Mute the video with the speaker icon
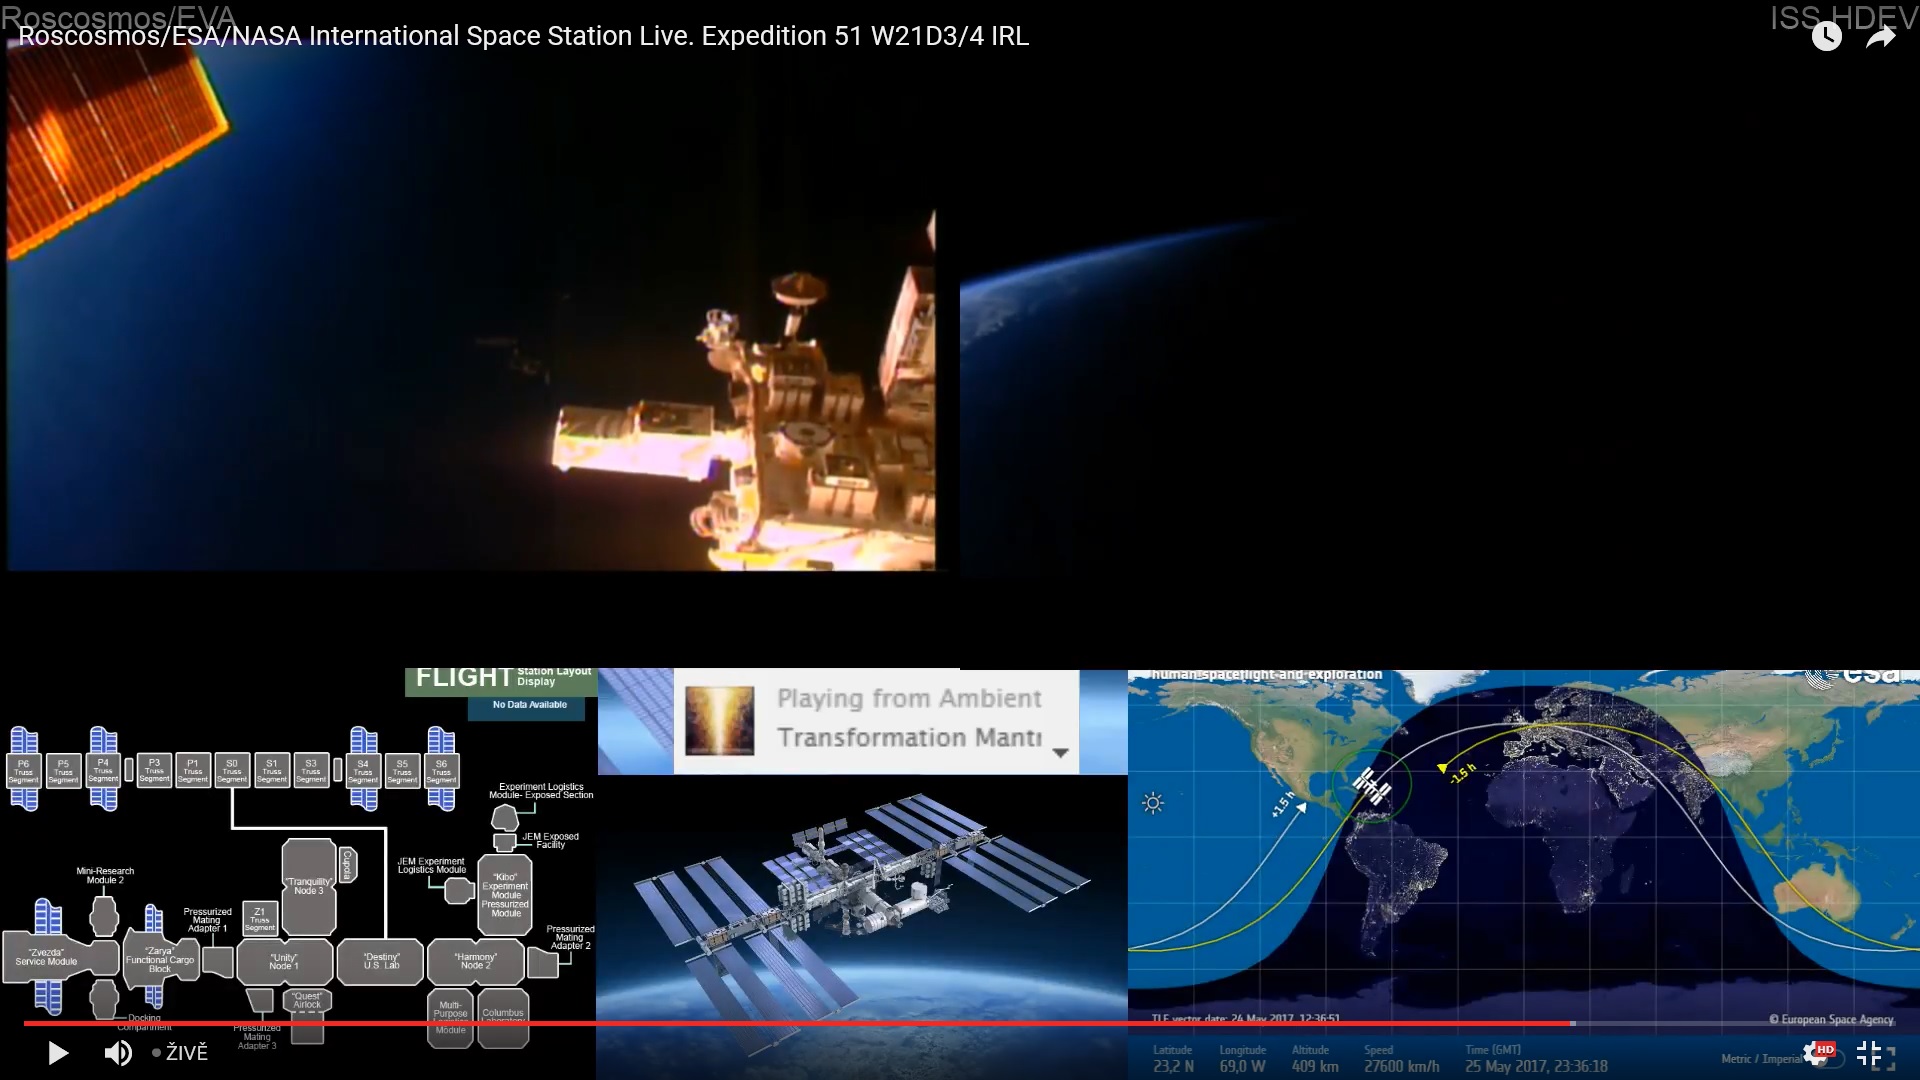The image size is (1920, 1080). pyautogui.click(x=118, y=1053)
